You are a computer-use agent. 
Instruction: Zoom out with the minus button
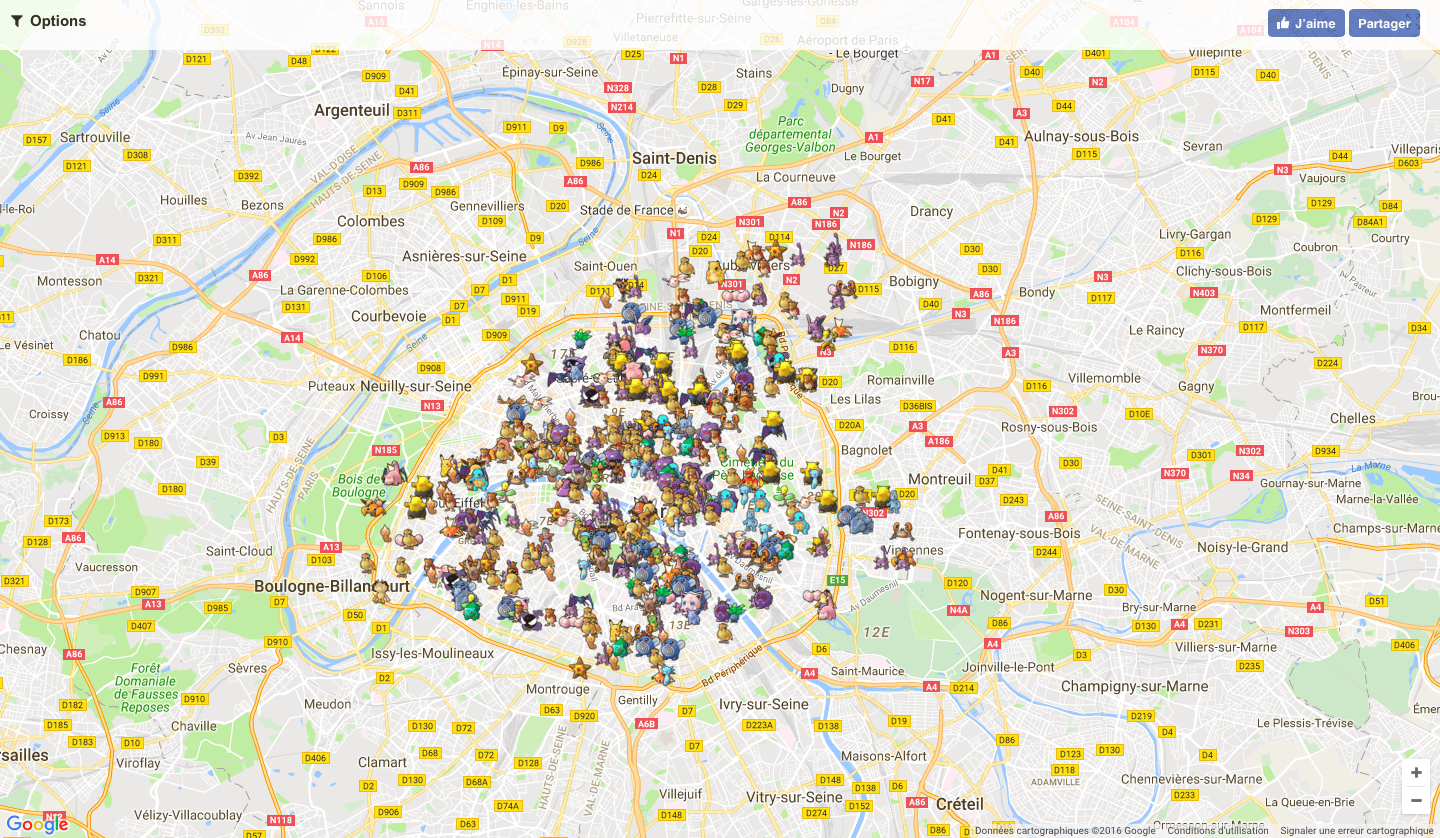(1416, 800)
